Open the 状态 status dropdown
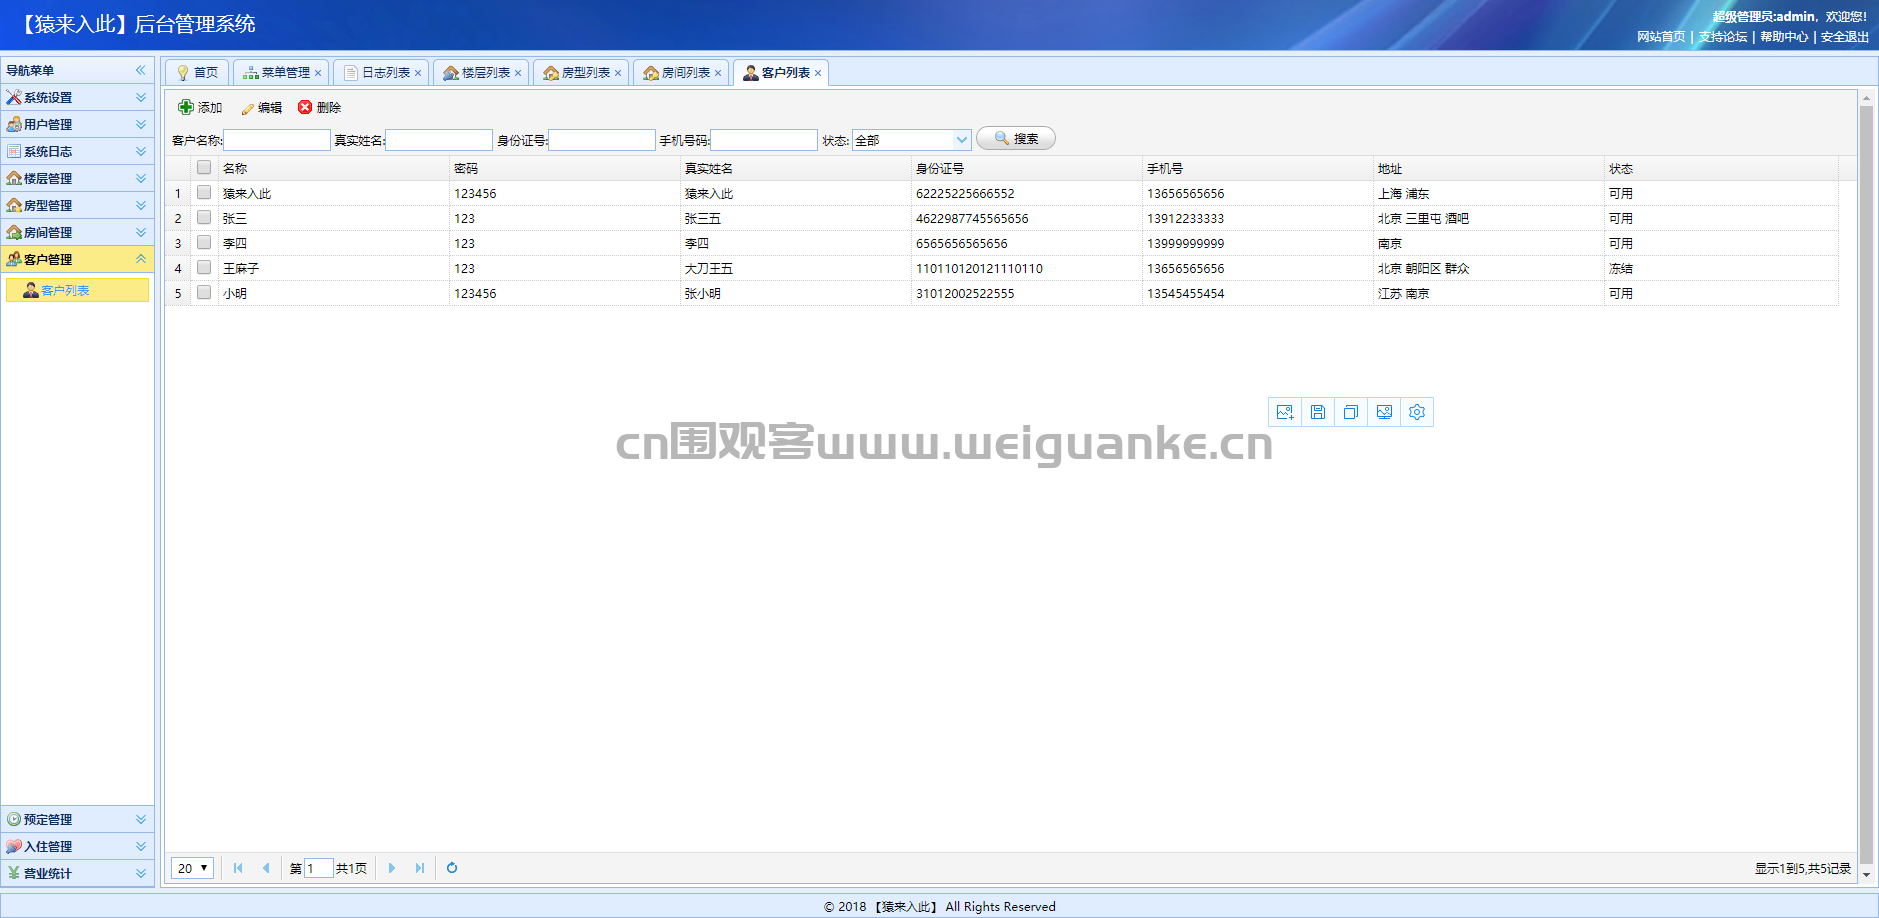The width and height of the screenshot is (1879, 918). 961,140
